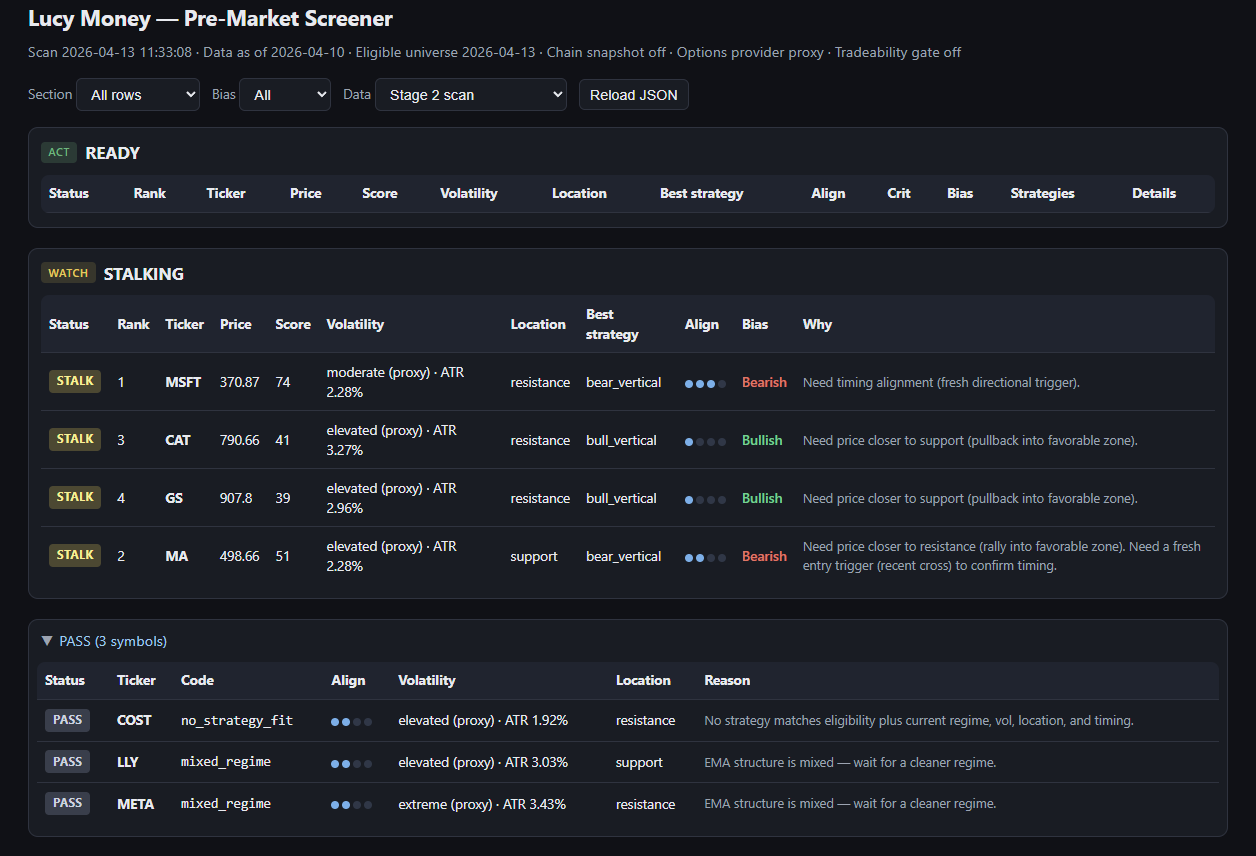Select the LLY ticker in the PASS table
The width and height of the screenshot is (1256, 856).
[x=128, y=762]
